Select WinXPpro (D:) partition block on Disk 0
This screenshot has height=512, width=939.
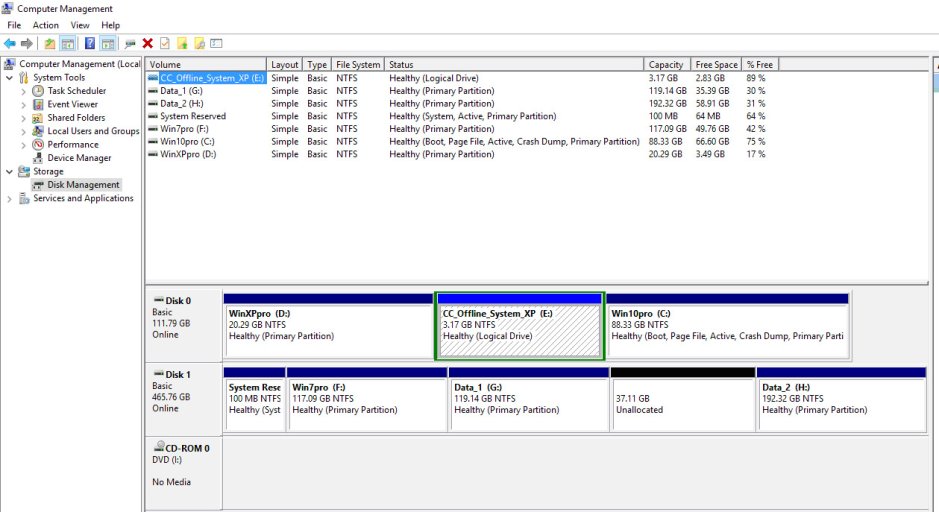(x=328, y=326)
